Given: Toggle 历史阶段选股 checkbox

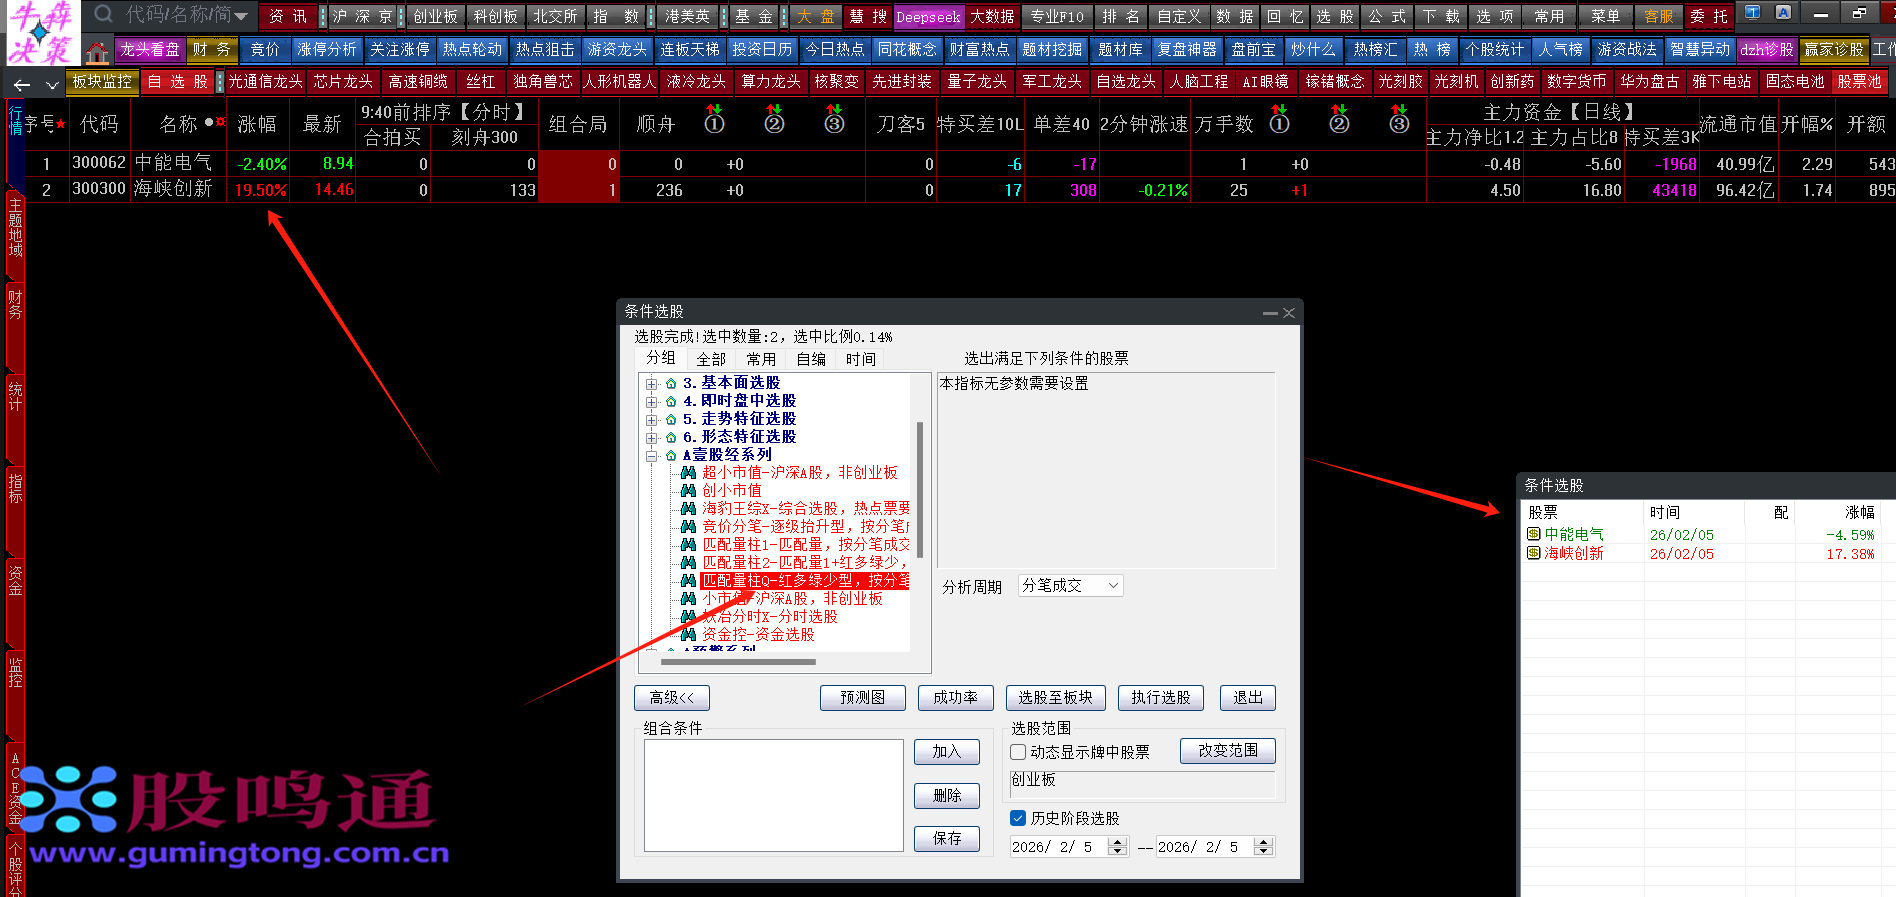Looking at the screenshot, I should pos(1018,818).
